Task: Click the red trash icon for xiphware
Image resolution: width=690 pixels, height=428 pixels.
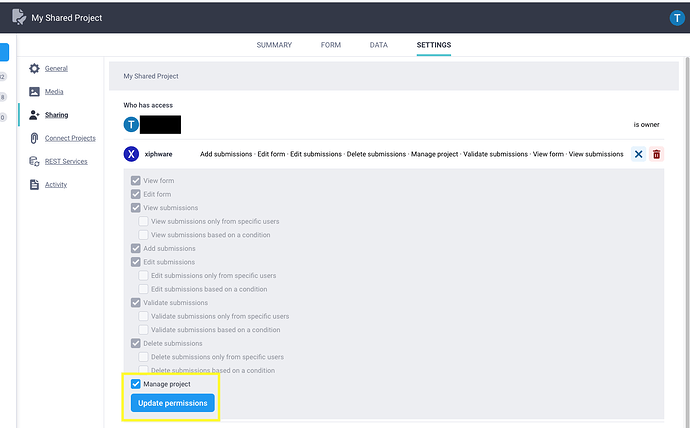Action: [657, 154]
